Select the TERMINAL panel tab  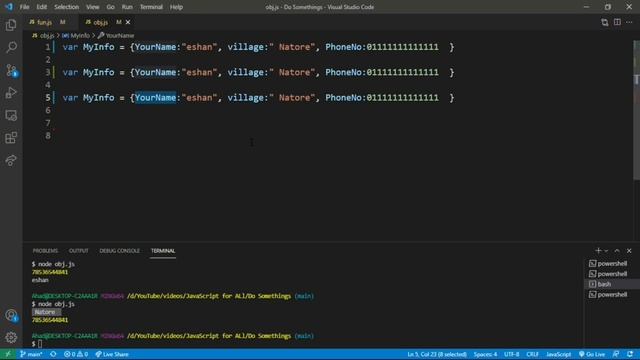163,251
